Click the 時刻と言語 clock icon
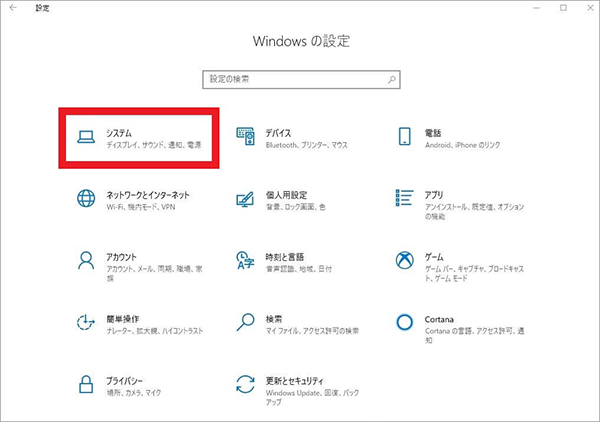Viewport: 600px width, 422px height. (245, 260)
